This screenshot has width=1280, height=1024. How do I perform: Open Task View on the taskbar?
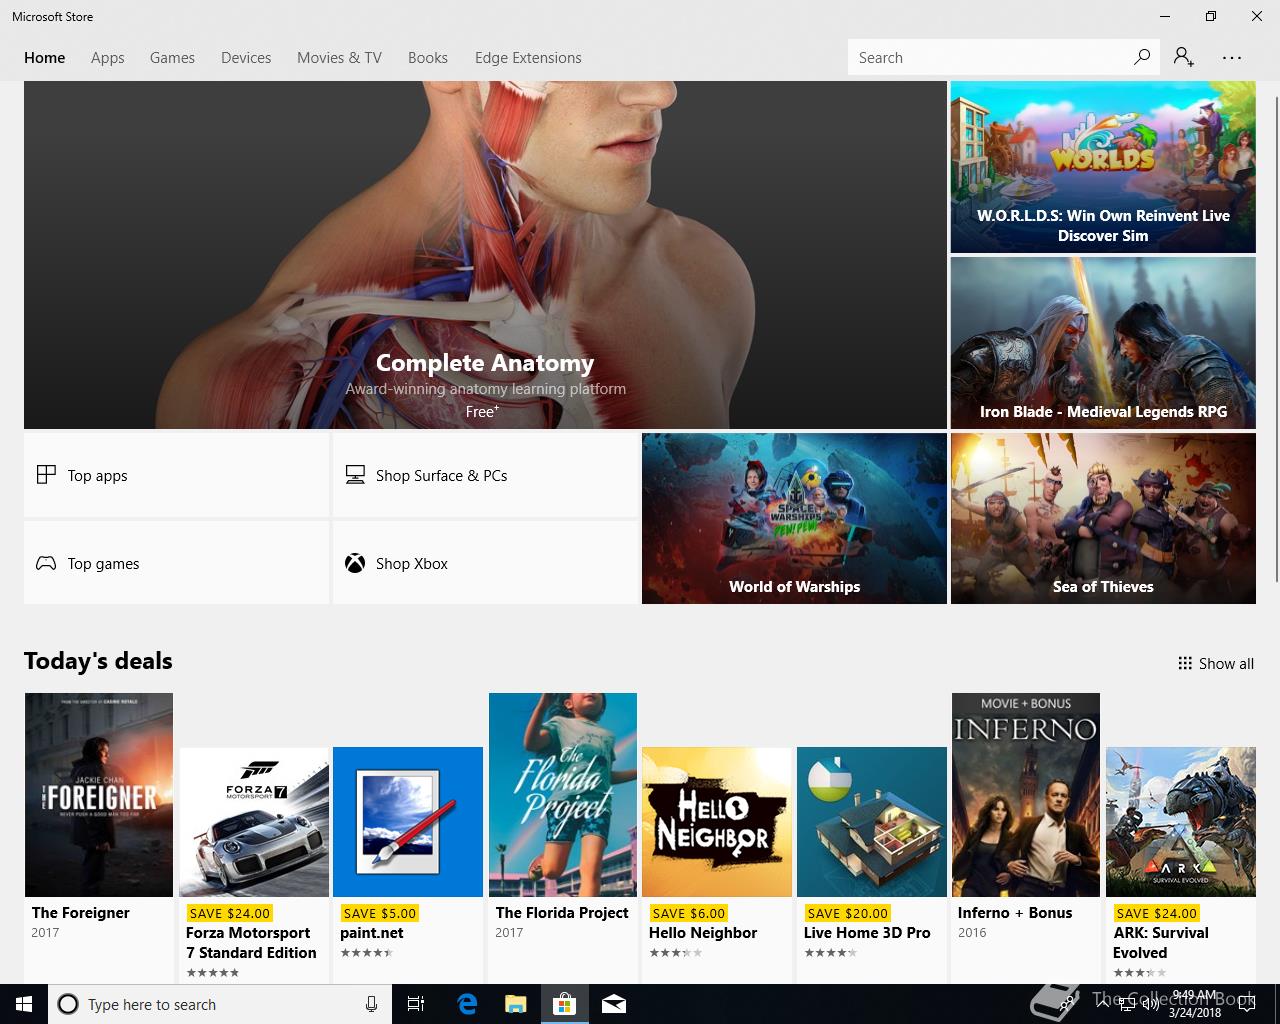click(416, 1004)
